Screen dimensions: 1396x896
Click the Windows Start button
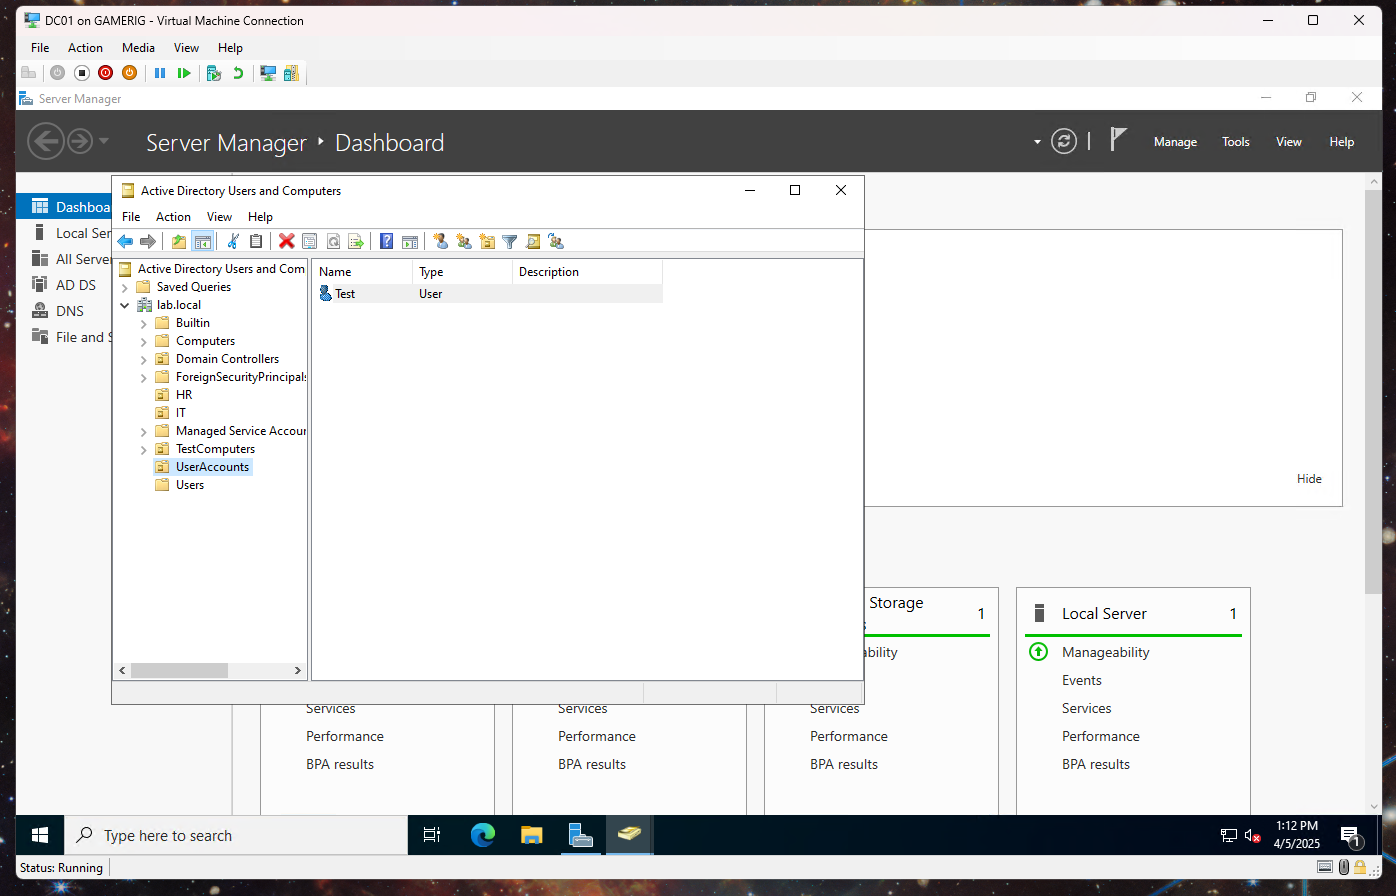click(x=40, y=835)
